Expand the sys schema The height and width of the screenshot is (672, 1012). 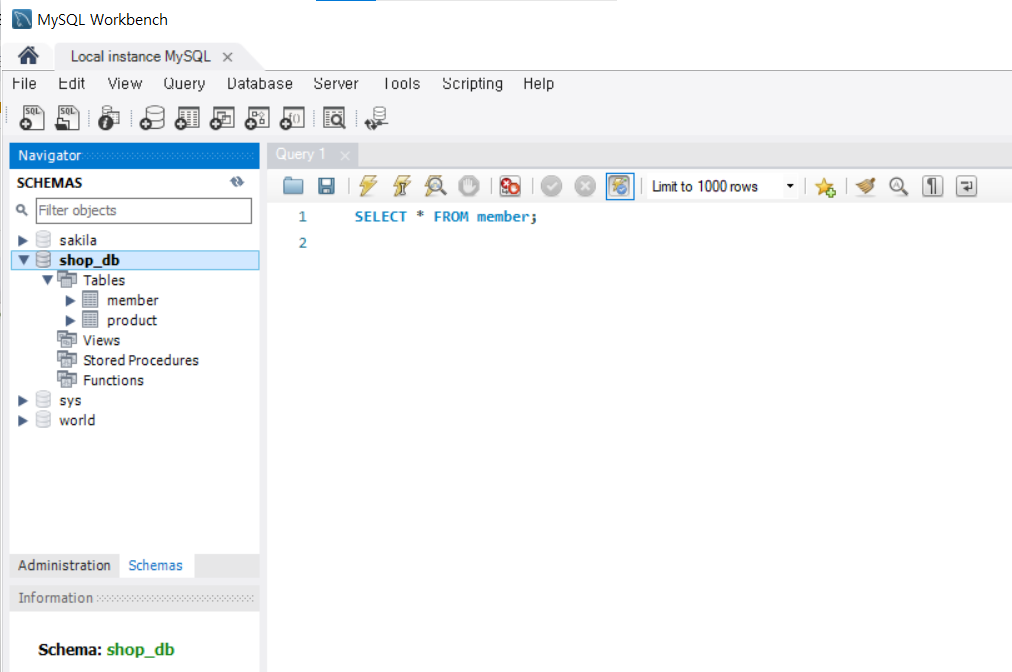23,400
